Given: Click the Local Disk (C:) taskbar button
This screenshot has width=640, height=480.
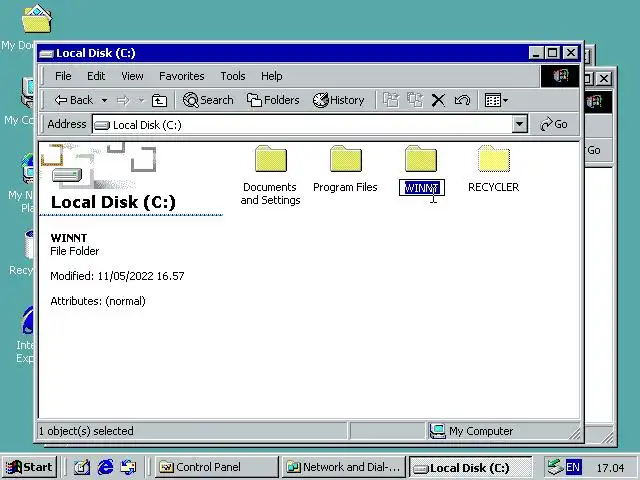Looking at the screenshot, I should [x=470, y=467].
